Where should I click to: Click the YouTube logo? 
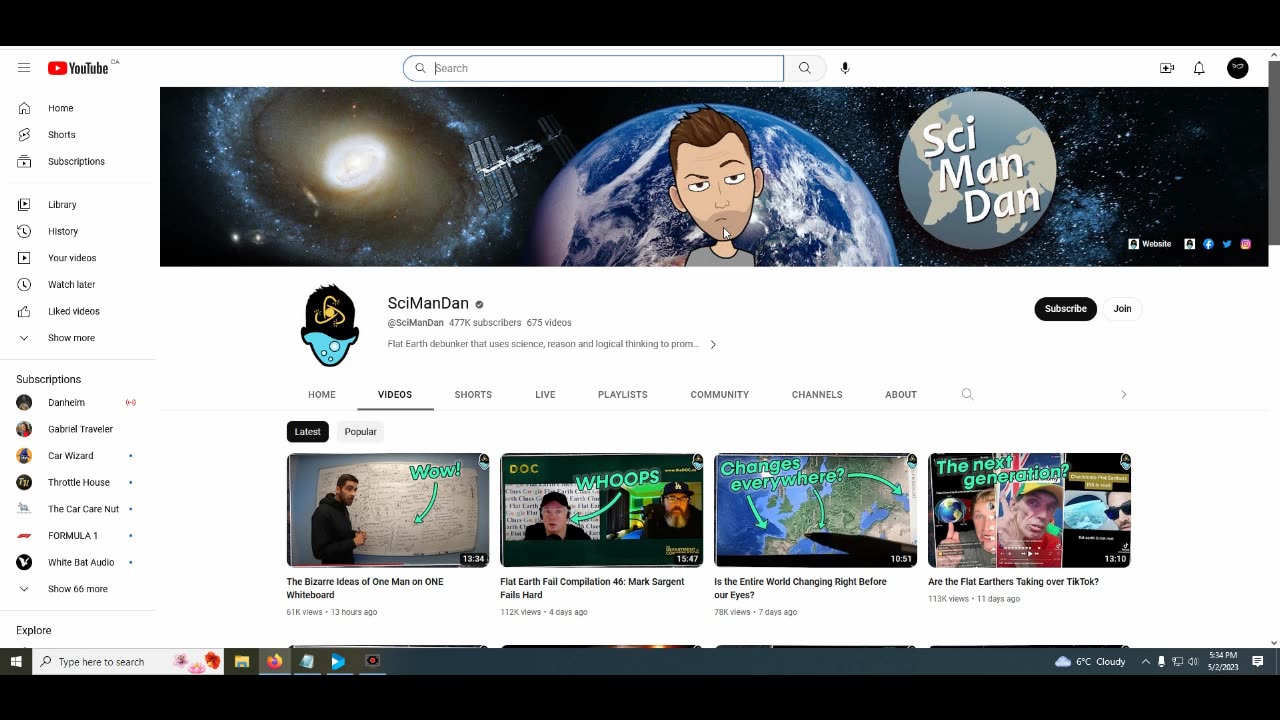pos(78,68)
